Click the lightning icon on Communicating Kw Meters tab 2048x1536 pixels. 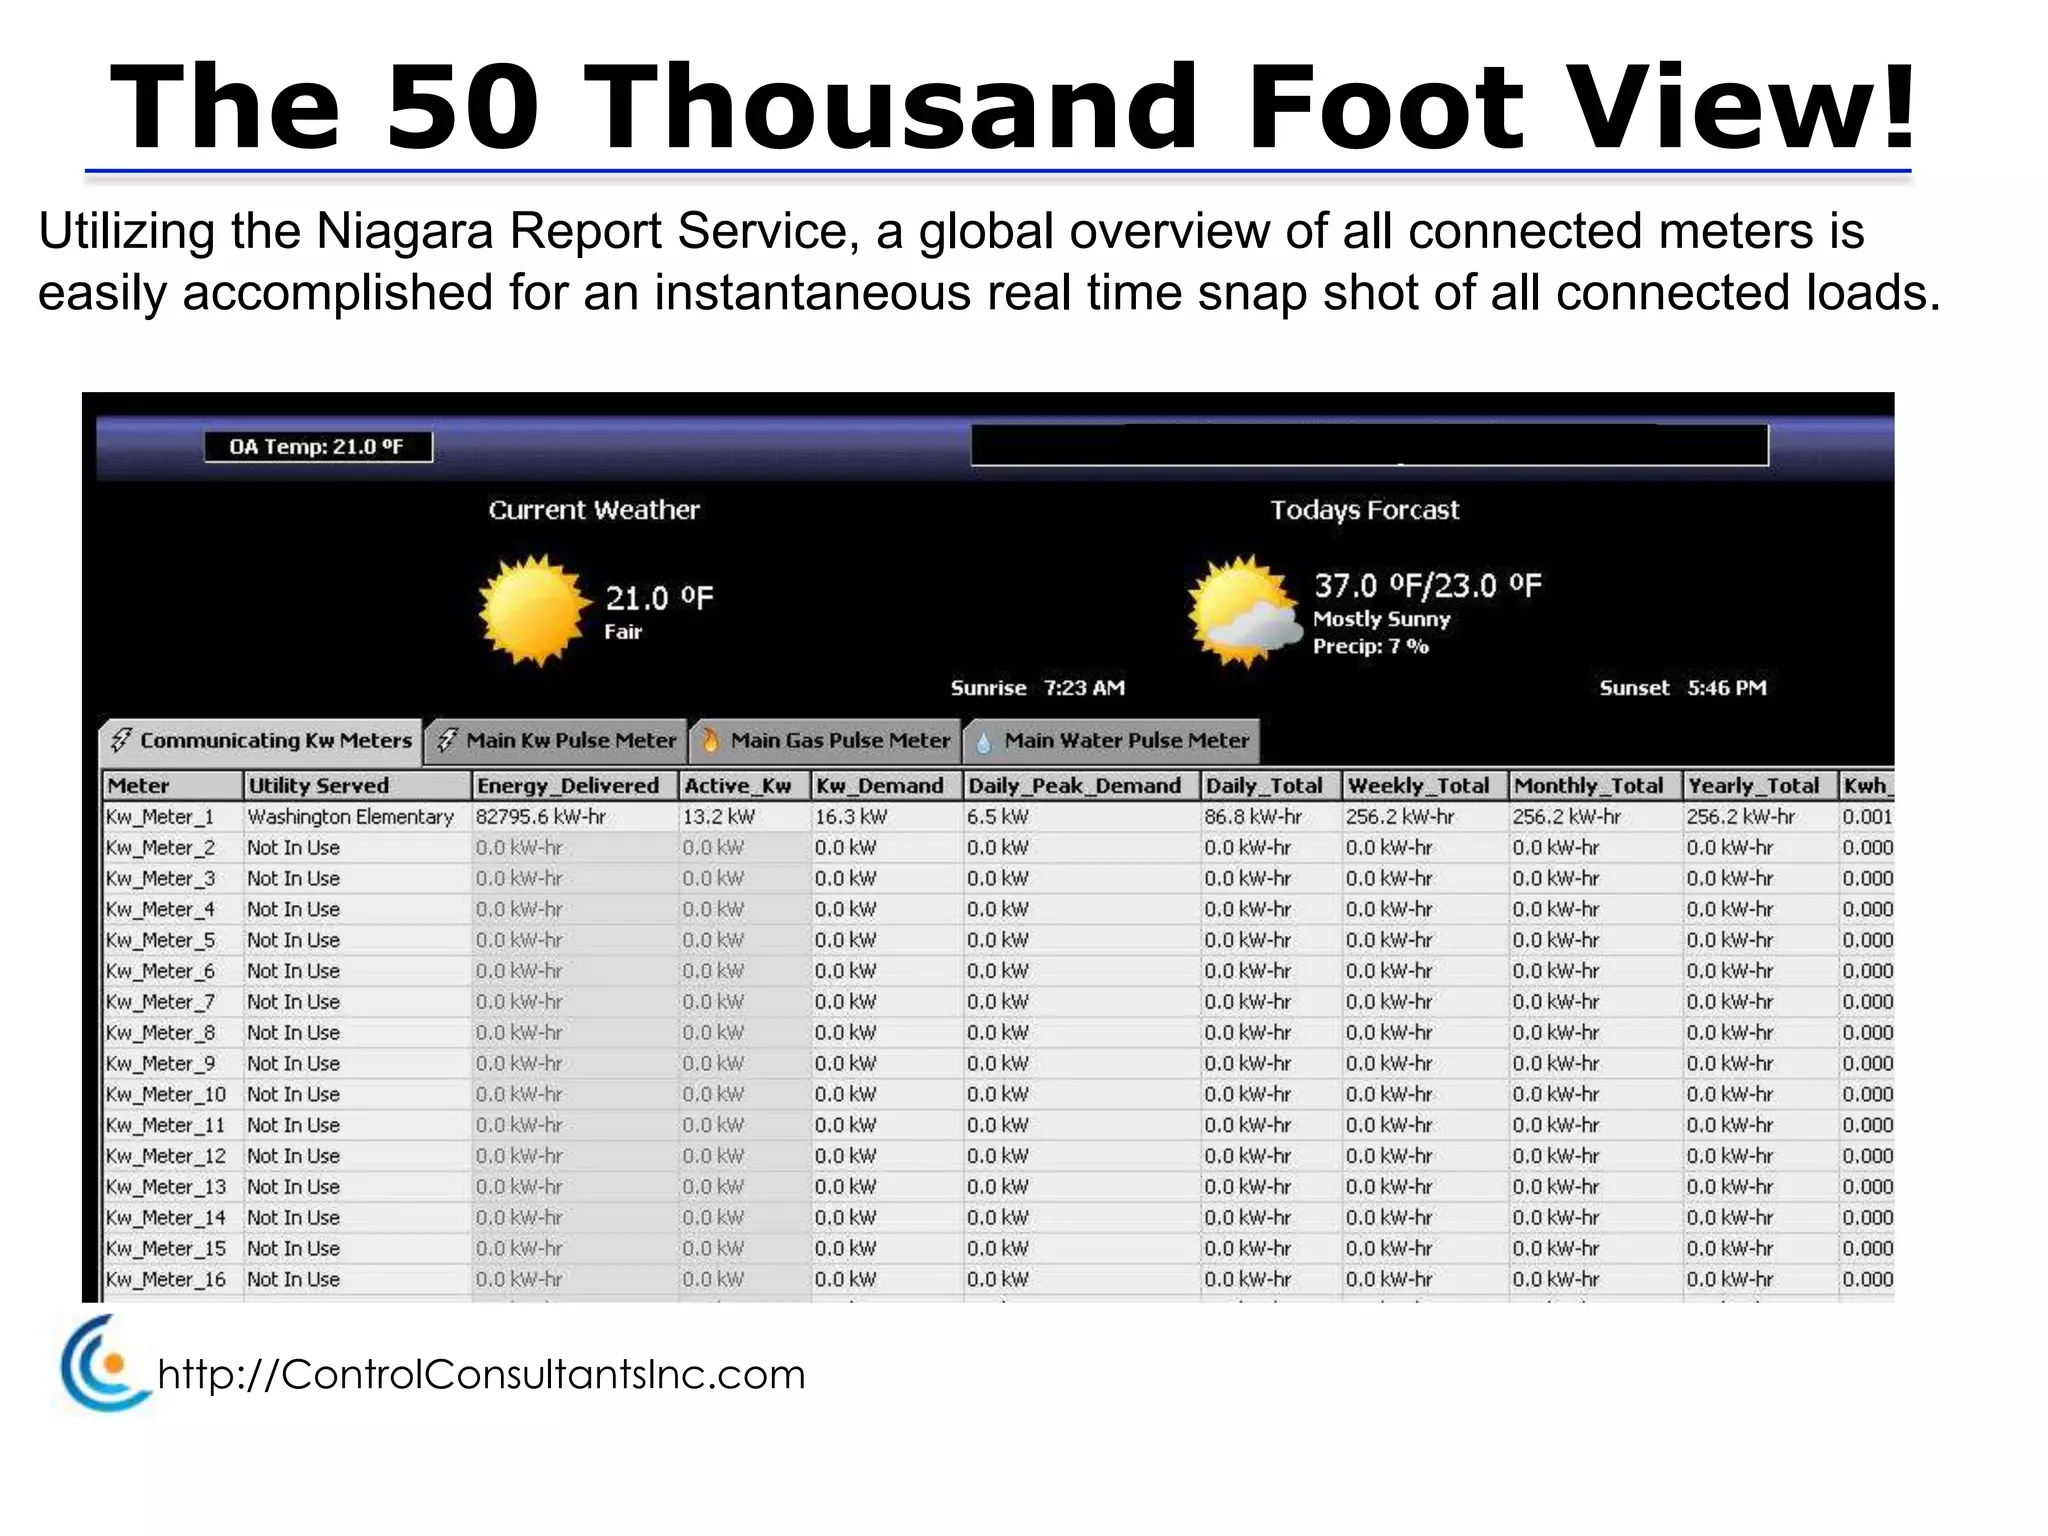point(121,740)
